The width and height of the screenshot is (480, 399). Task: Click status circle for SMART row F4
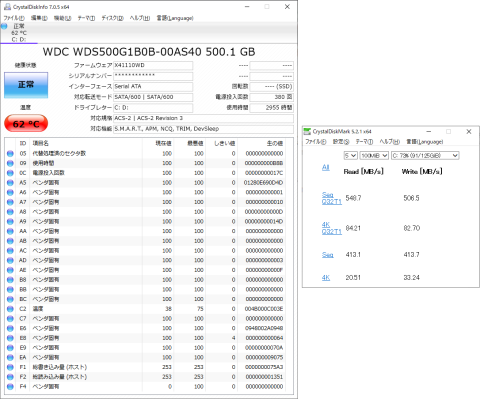click(x=10, y=387)
